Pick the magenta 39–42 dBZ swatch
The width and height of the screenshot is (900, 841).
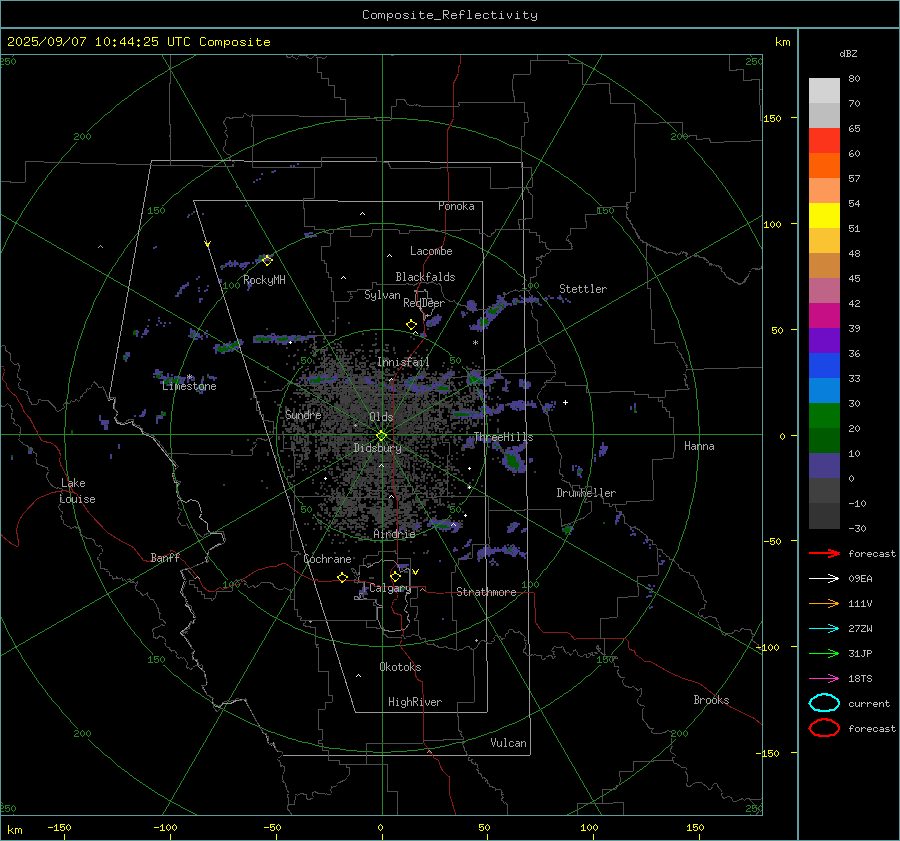[x=824, y=315]
